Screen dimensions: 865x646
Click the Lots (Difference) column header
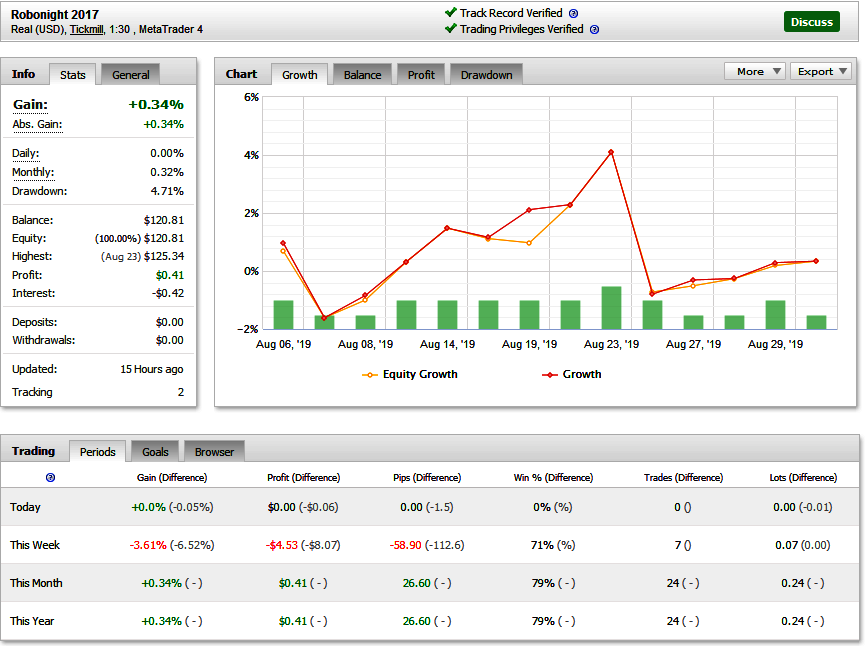click(x=803, y=478)
